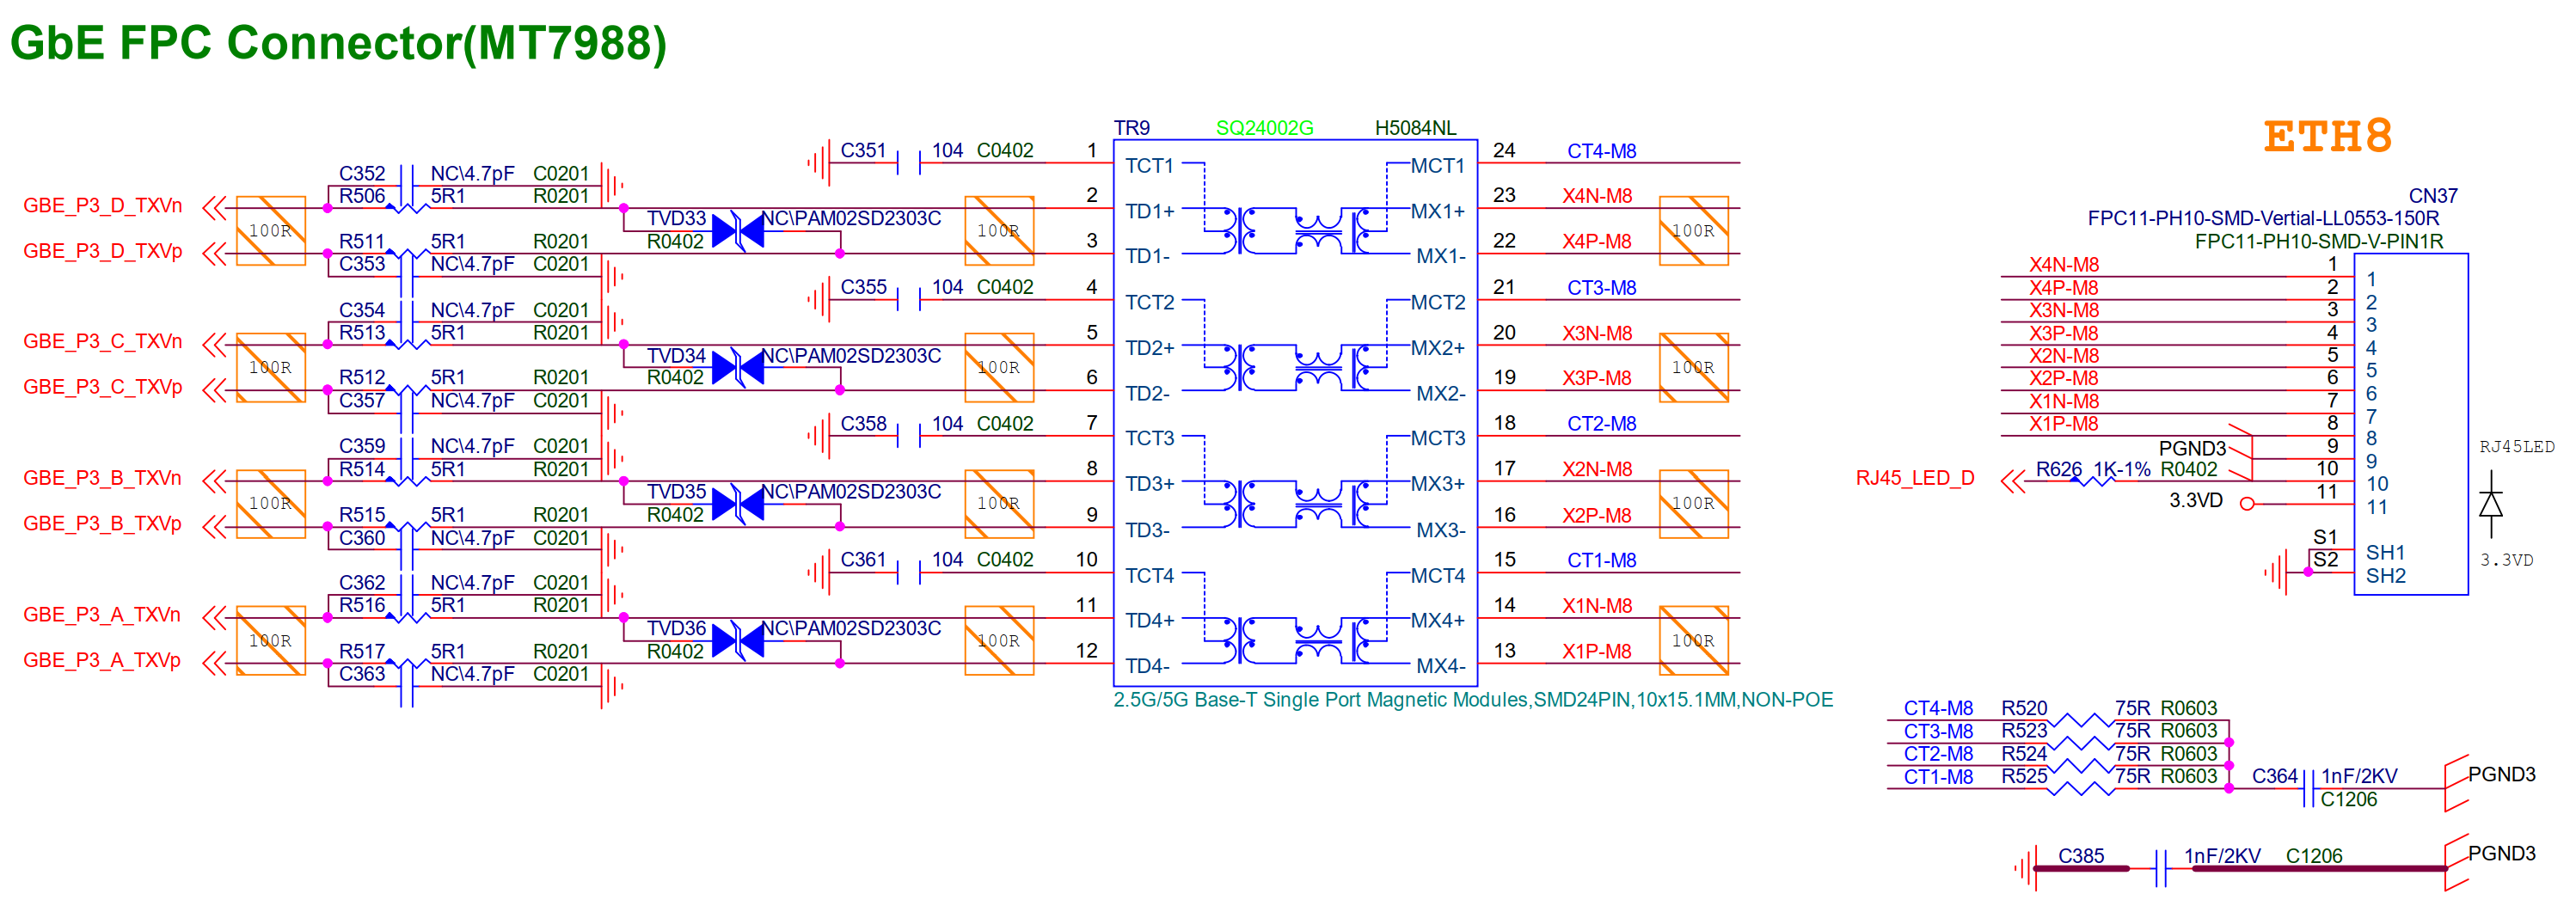Click the TVD33 TVS diode symbol
This screenshot has height=906, width=2576.
[738, 231]
